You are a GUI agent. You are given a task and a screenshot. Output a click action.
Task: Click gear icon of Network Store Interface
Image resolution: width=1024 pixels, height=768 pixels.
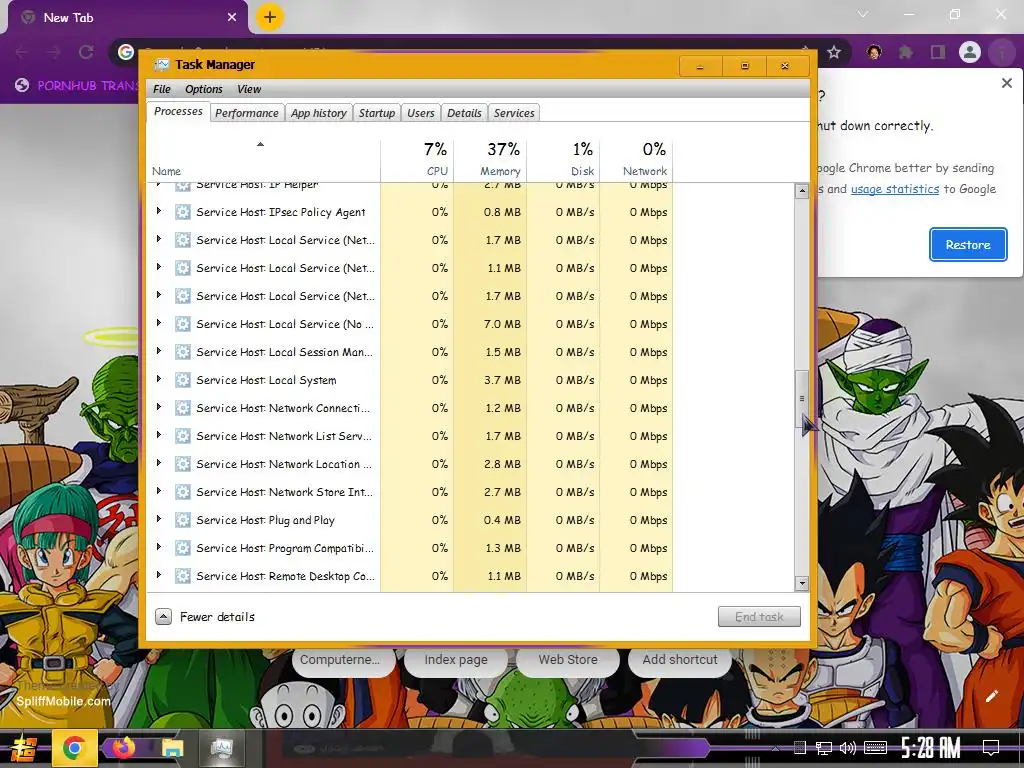183,492
